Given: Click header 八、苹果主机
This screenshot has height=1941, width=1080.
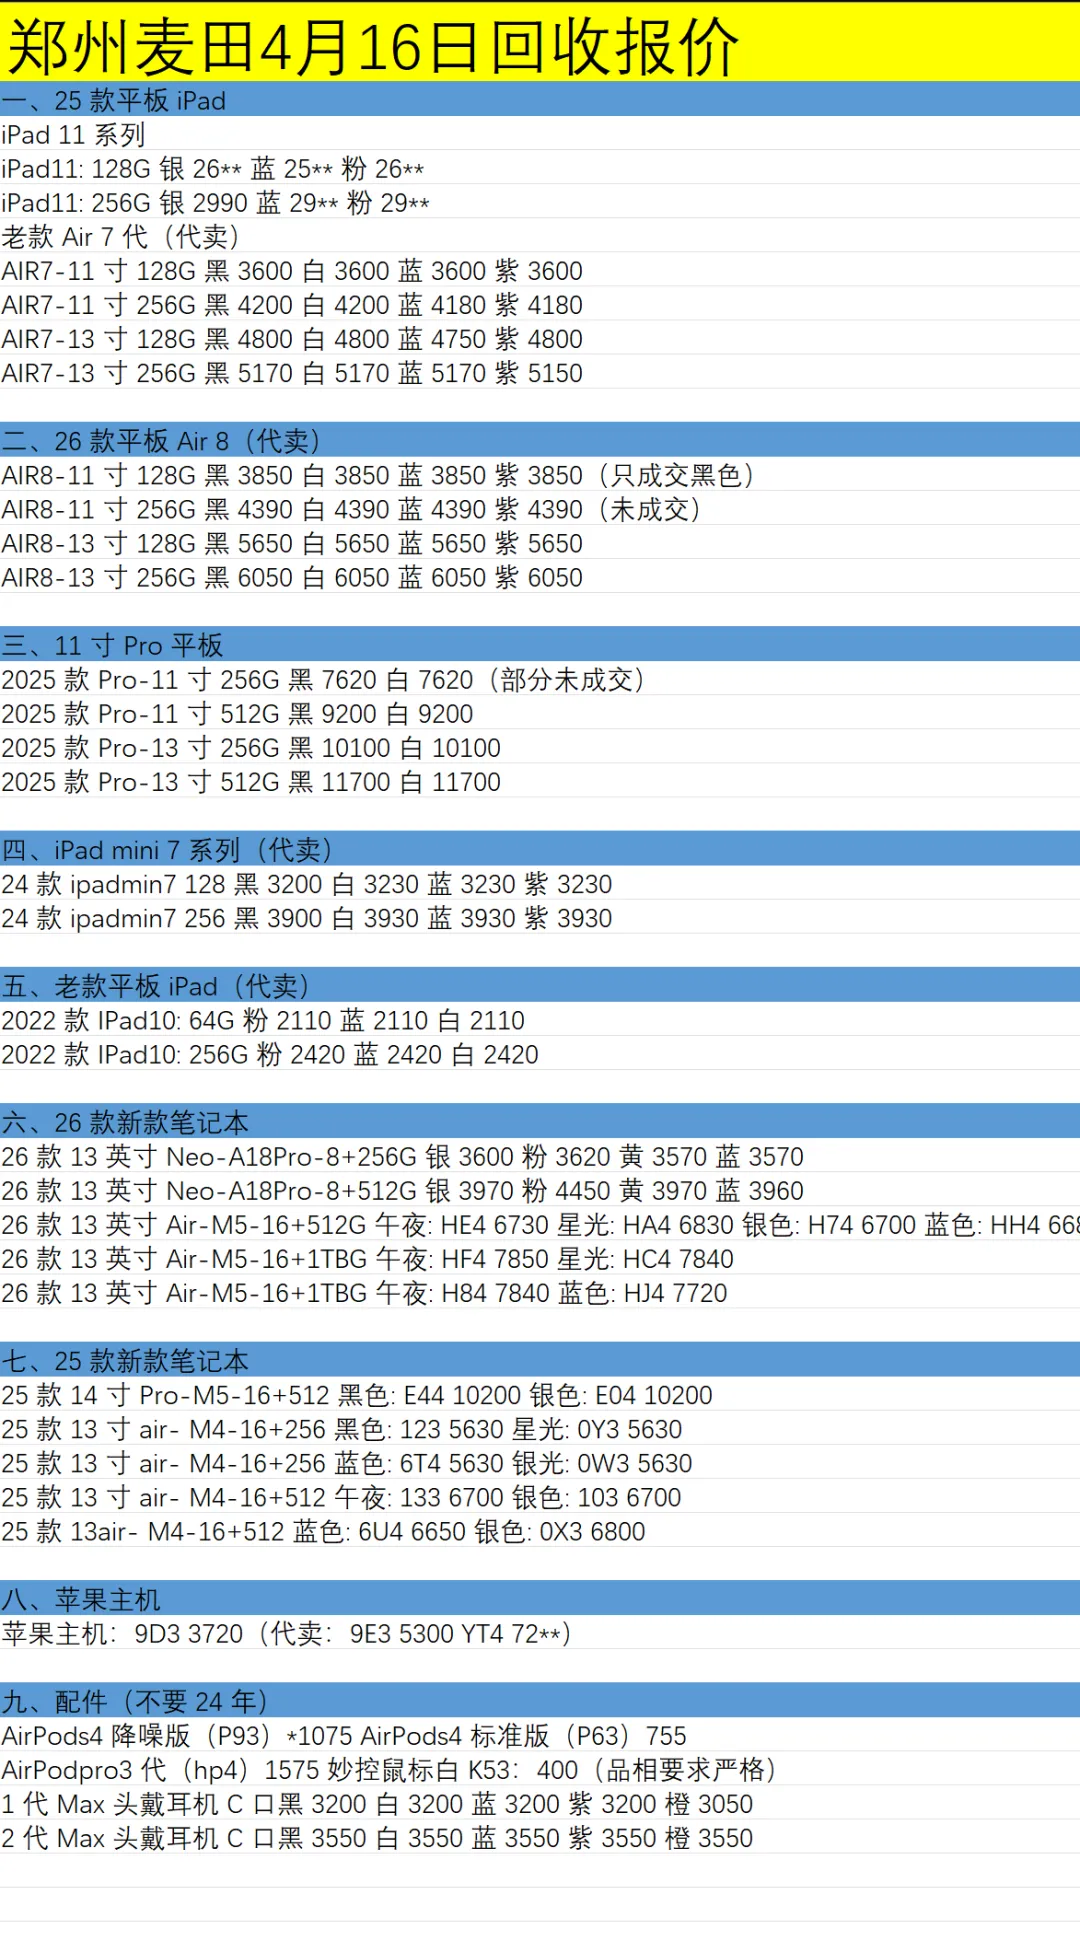Looking at the screenshot, I should [x=540, y=1596].
